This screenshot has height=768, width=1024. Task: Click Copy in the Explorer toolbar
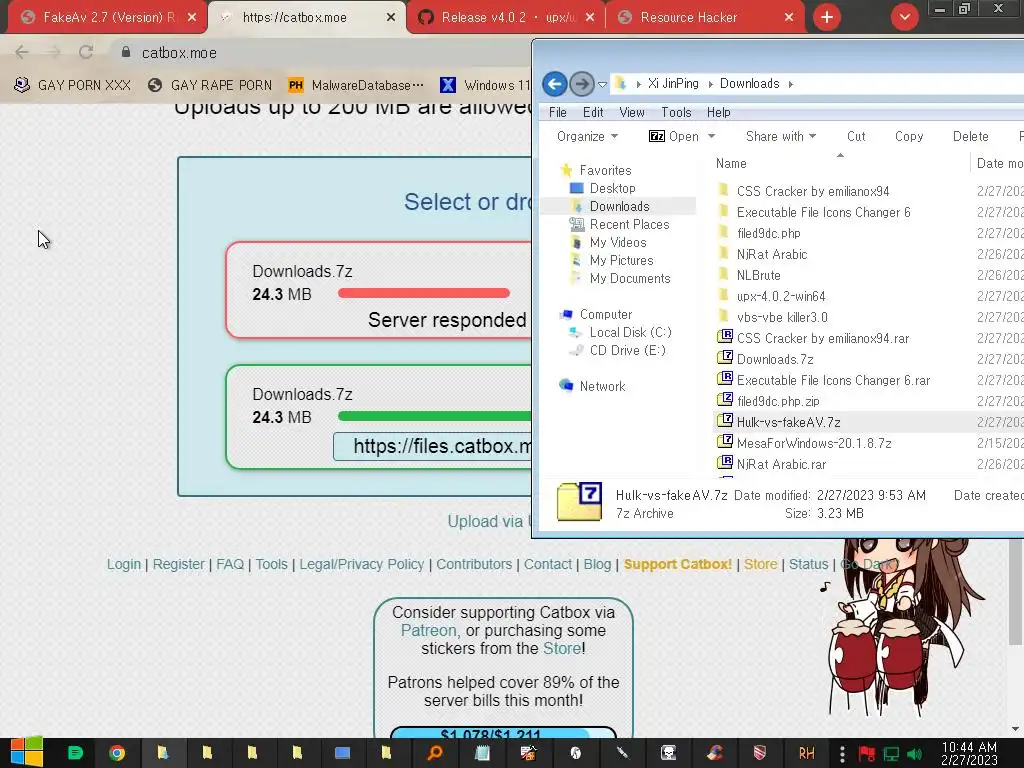click(x=908, y=136)
